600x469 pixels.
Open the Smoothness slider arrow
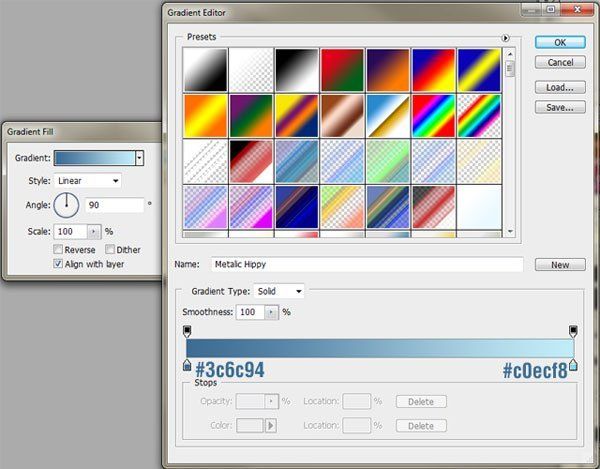[x=271, y=312]
